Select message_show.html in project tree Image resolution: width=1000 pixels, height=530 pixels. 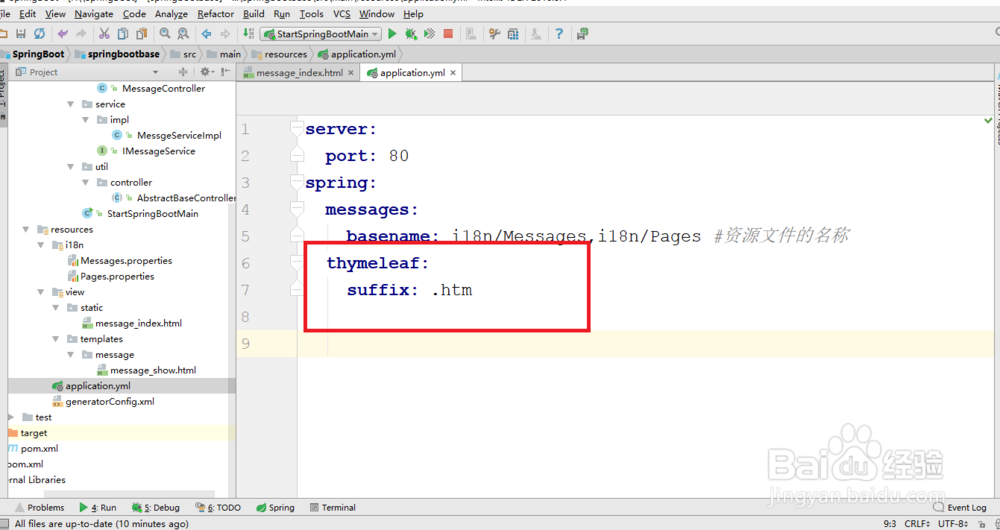(153, 370)
